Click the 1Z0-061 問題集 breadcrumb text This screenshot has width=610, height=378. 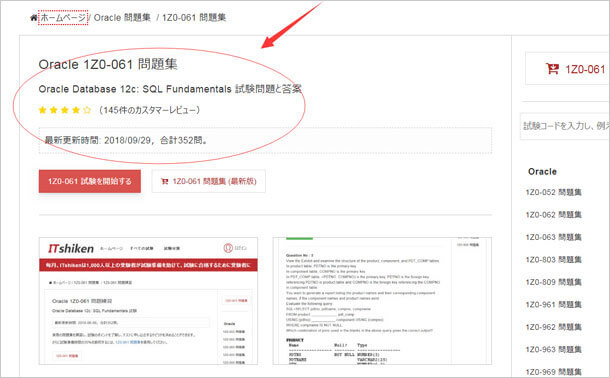(194, 18)
